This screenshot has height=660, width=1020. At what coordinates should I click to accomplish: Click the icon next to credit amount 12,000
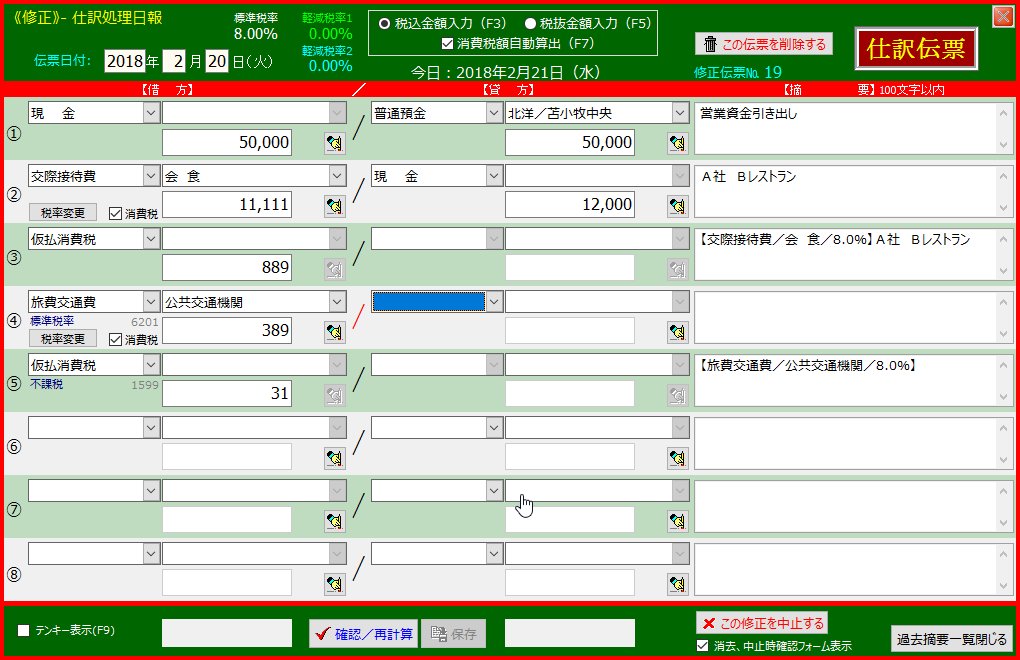point(678,206)
